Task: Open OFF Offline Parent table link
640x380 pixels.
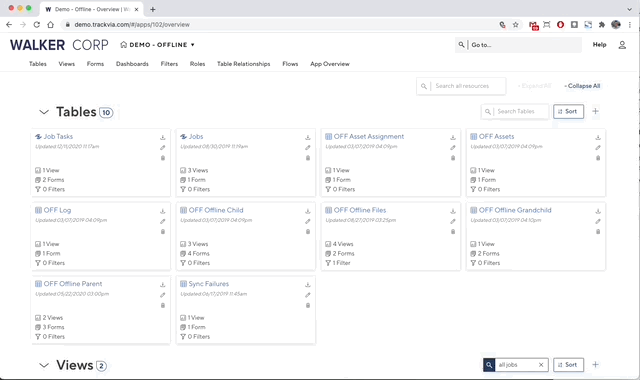Action: click(x=73, y=284)
